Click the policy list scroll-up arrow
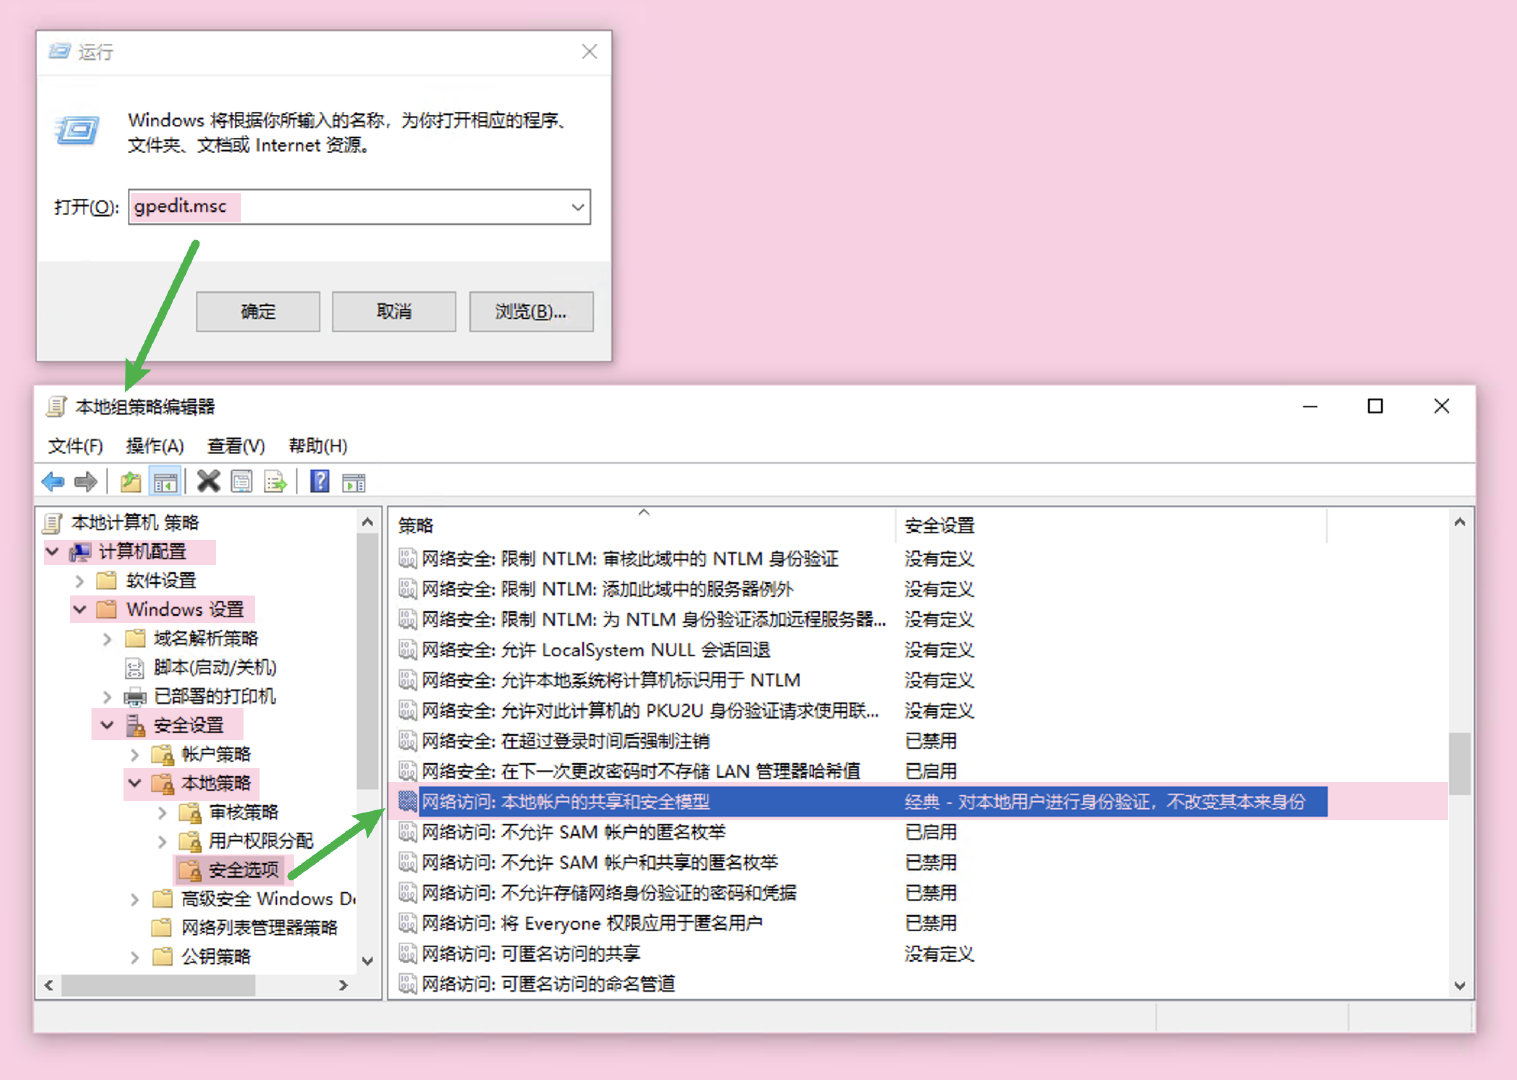1517x1080 pixels. [1460, 522]
